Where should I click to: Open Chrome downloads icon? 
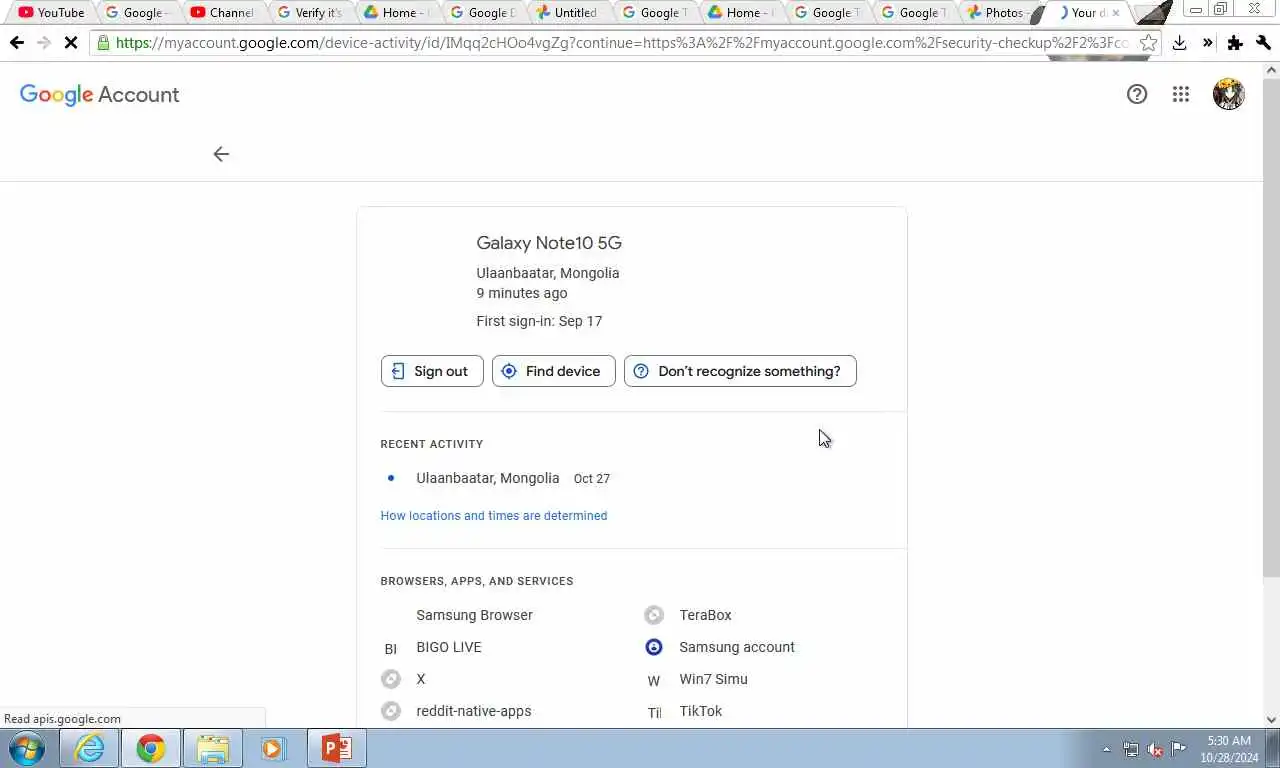pos(1180,43)
